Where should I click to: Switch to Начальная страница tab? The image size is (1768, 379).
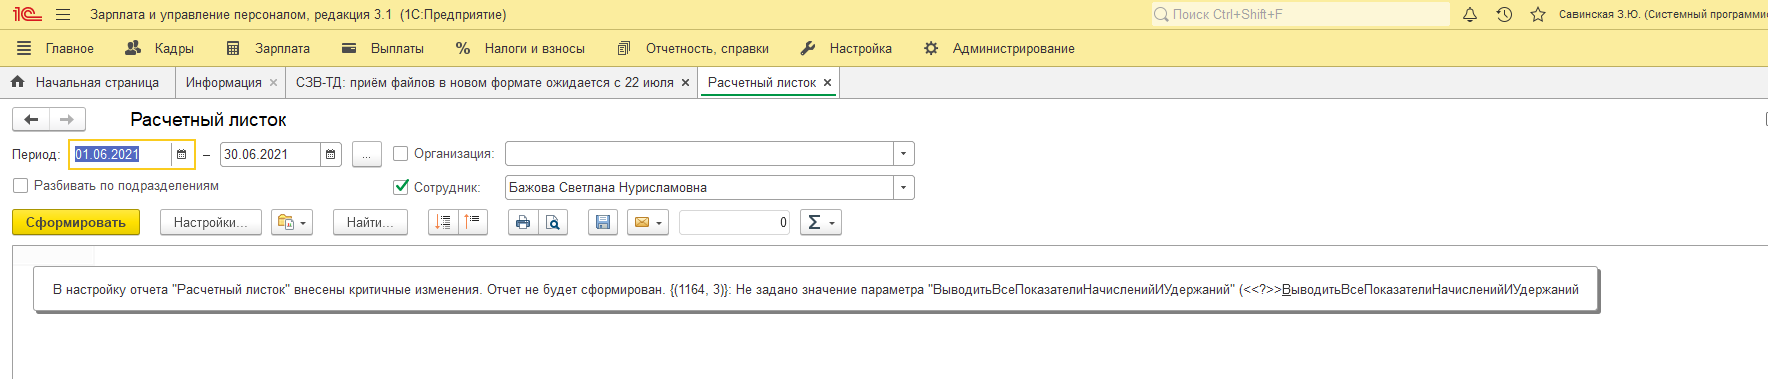pyautogui.click(x=86, y=83)
